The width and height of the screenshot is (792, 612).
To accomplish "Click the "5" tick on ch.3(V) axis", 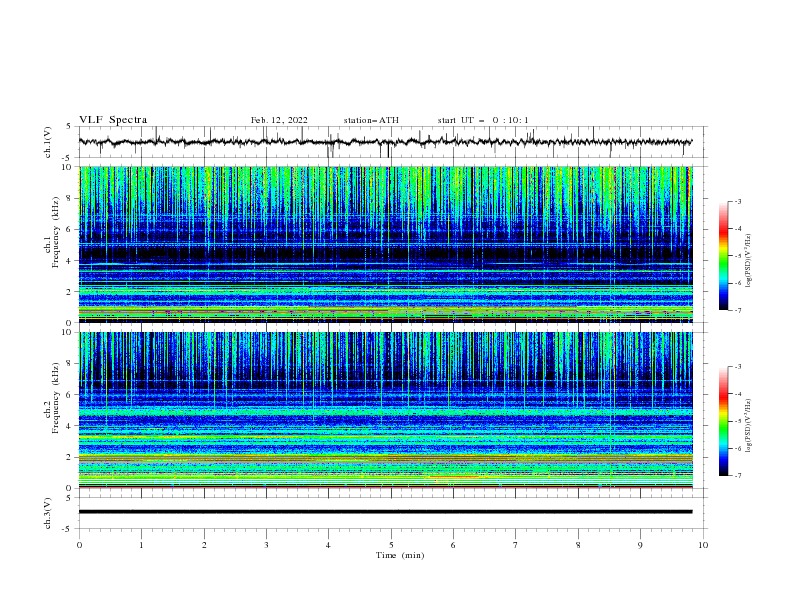I will pos(70,498).
